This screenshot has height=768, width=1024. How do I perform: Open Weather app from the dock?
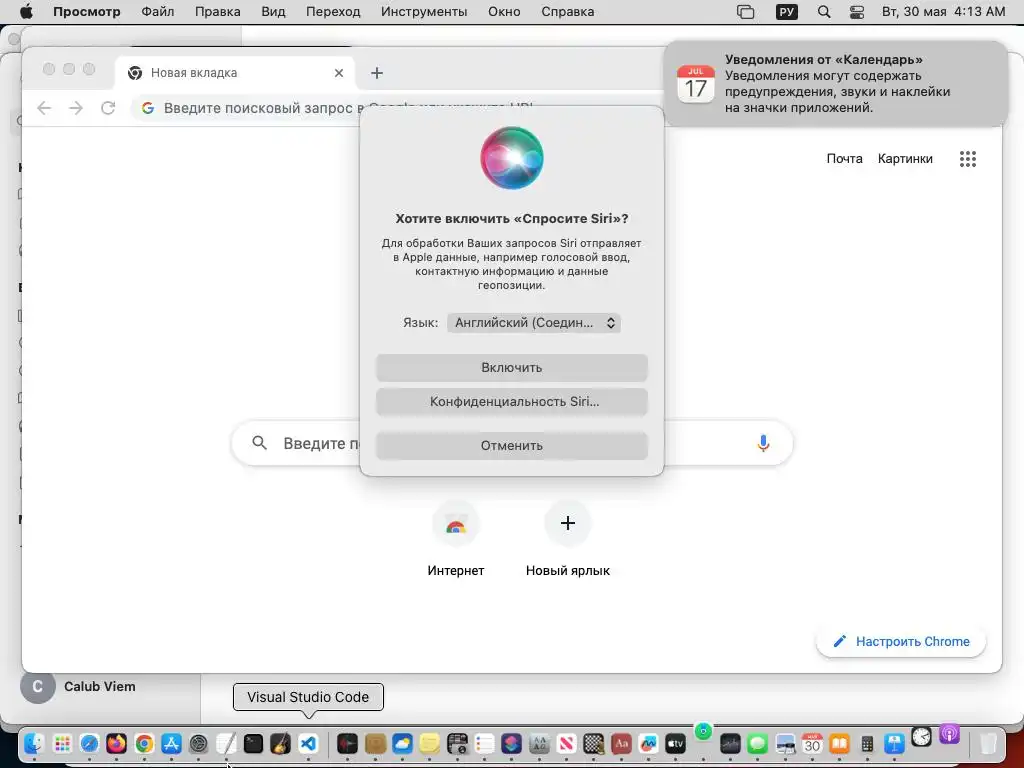click(402, 743)
